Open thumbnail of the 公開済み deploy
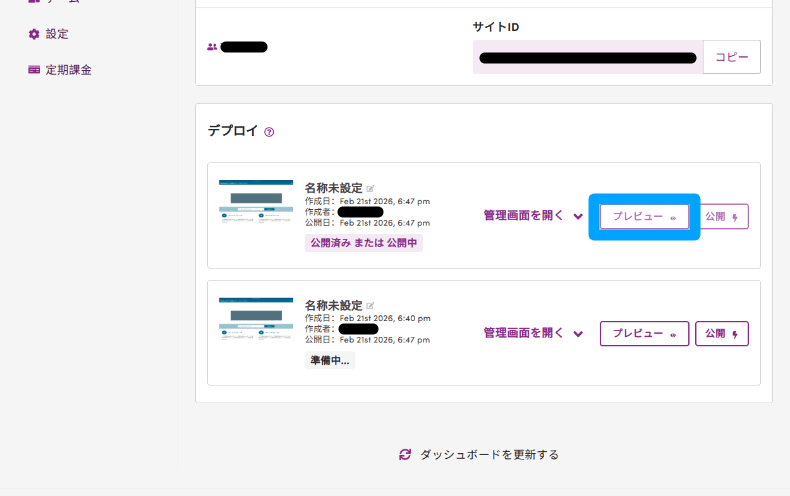Image resolution: width=790 pixels, height=496 pixels. coord(256,202)
